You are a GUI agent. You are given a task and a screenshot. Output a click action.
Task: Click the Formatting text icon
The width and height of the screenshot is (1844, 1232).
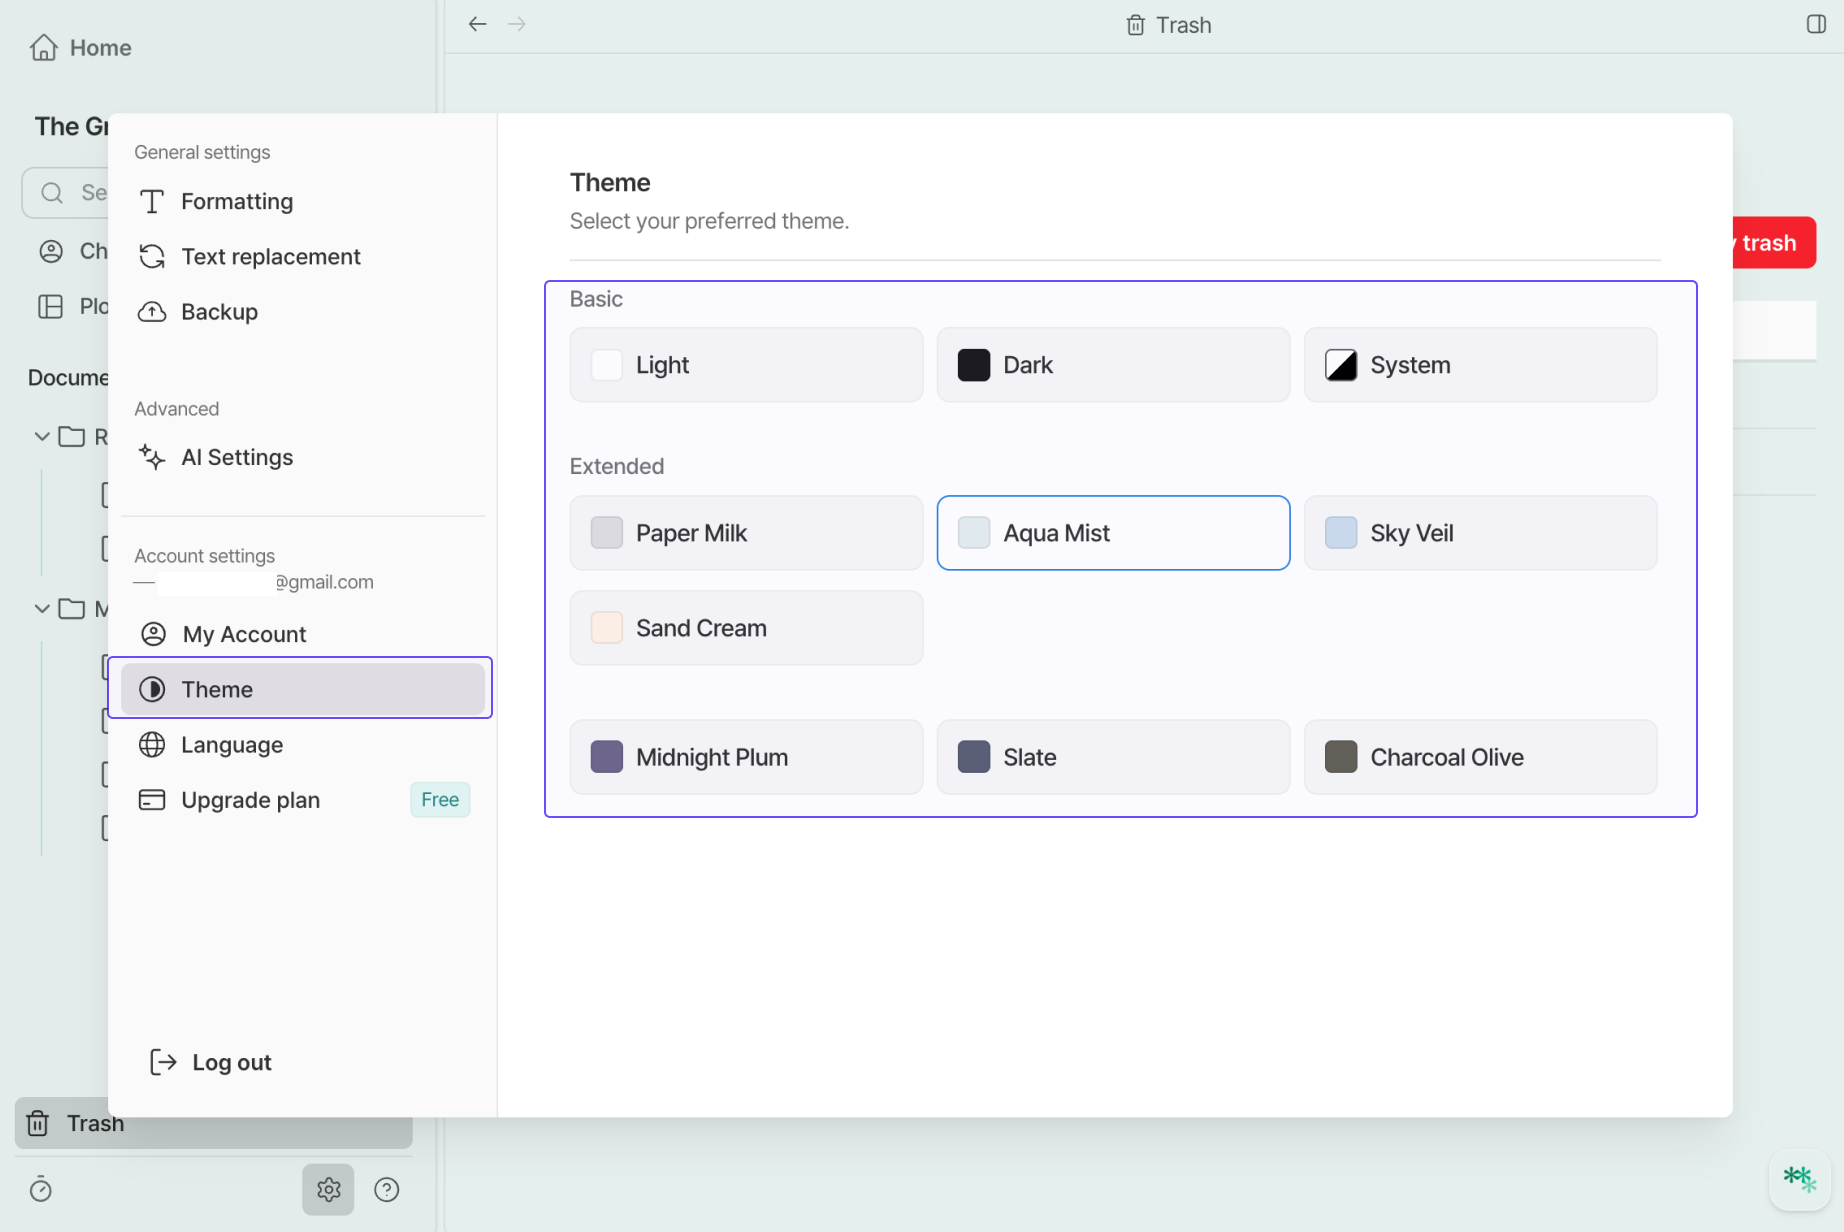pyautogui.click(x=152, y=201)
